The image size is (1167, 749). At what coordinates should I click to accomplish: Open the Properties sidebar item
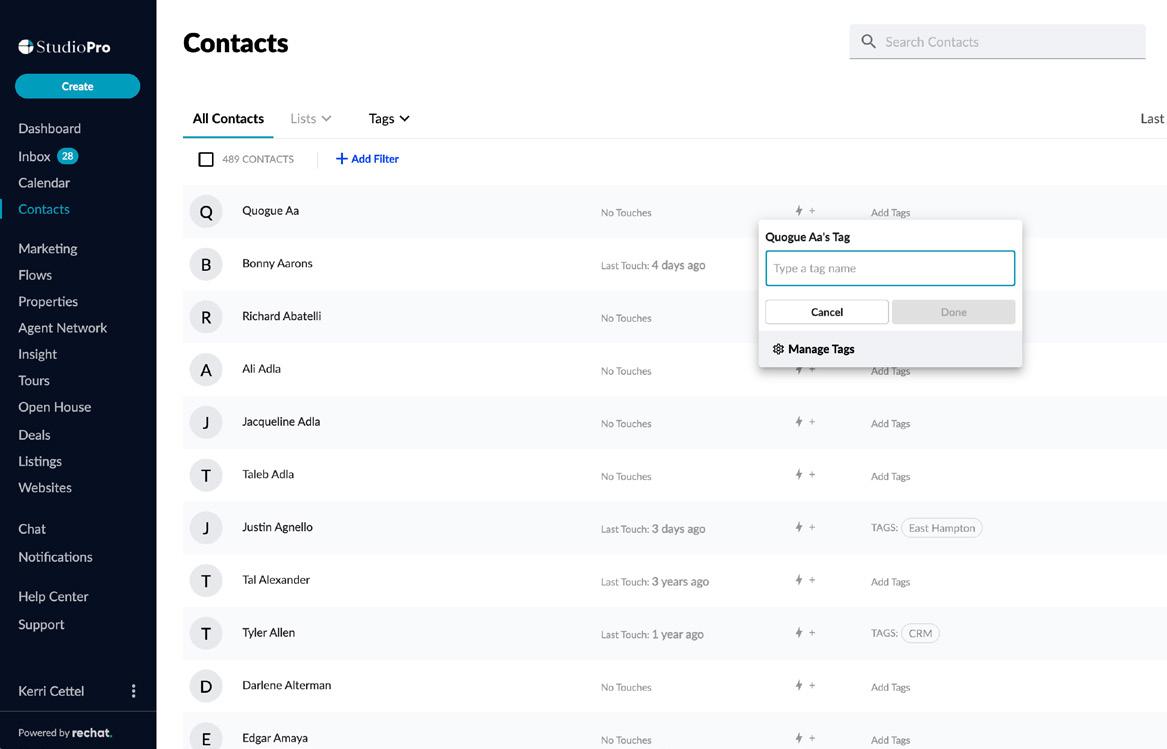tap(48, 302)
